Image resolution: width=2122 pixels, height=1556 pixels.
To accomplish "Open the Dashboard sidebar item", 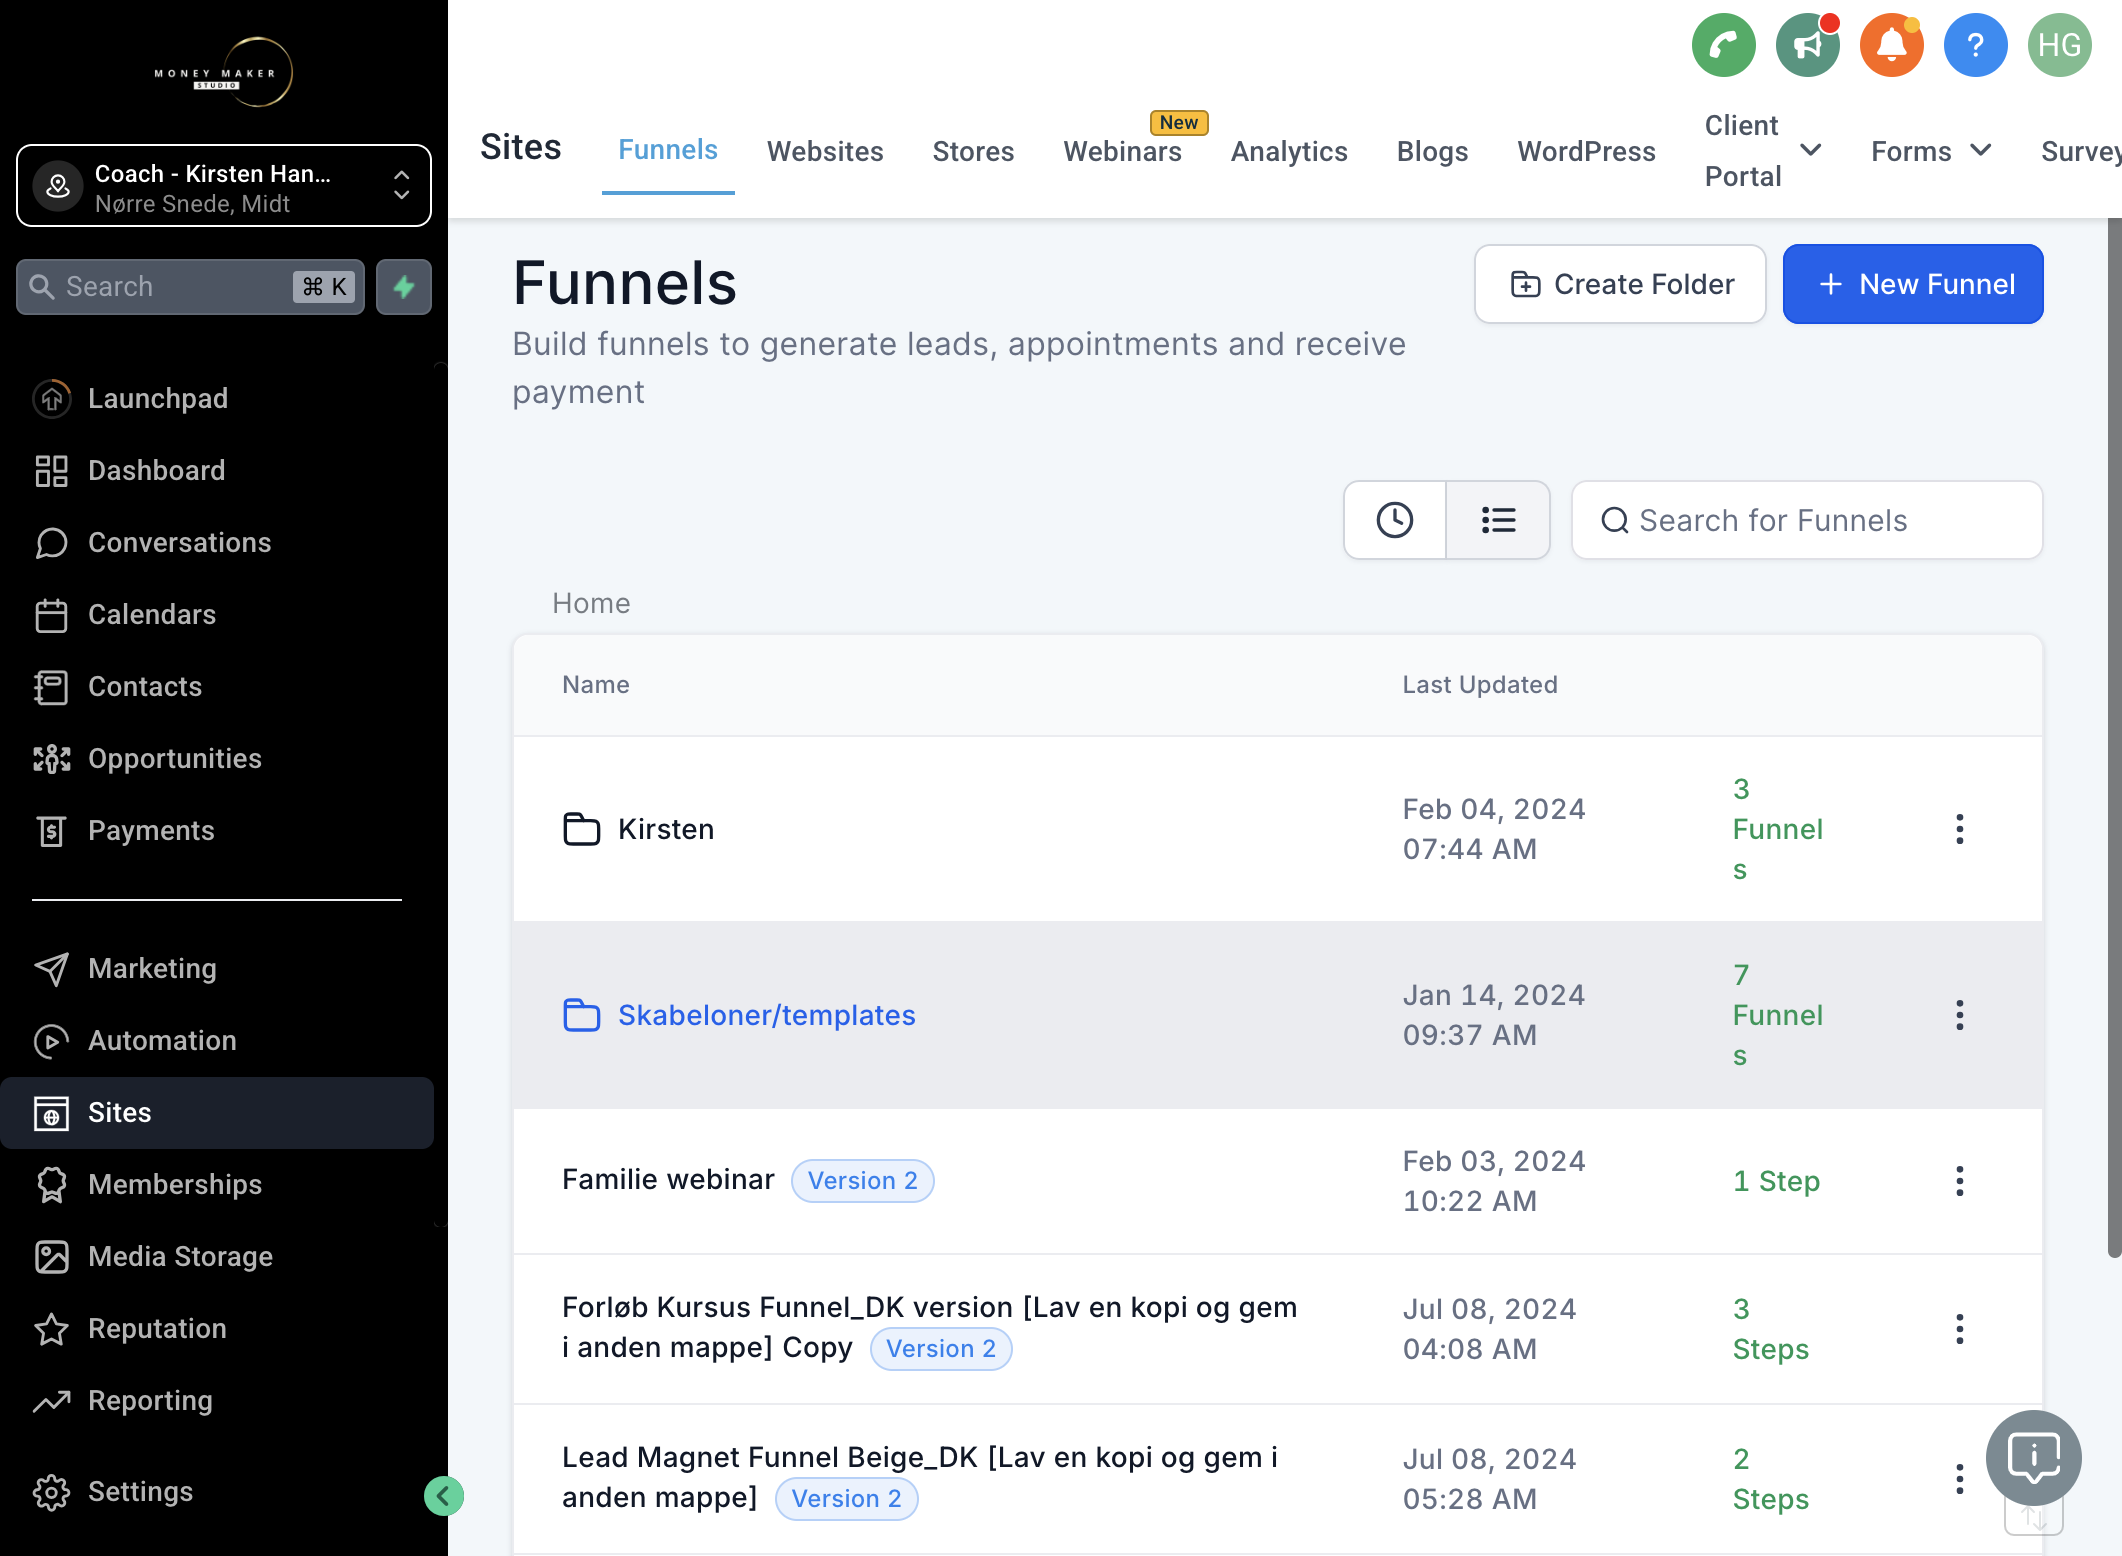I will pyautogui.click(x=217, y=470).
